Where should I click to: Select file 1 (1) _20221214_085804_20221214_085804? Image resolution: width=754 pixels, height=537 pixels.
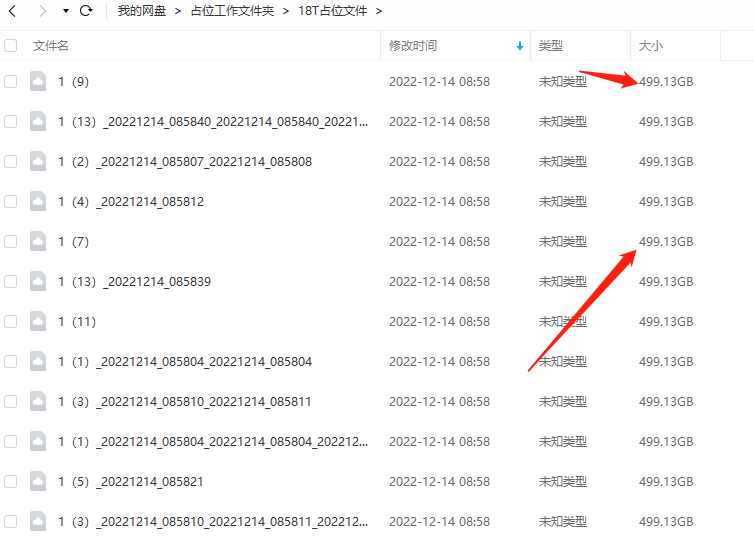[185, 361]
